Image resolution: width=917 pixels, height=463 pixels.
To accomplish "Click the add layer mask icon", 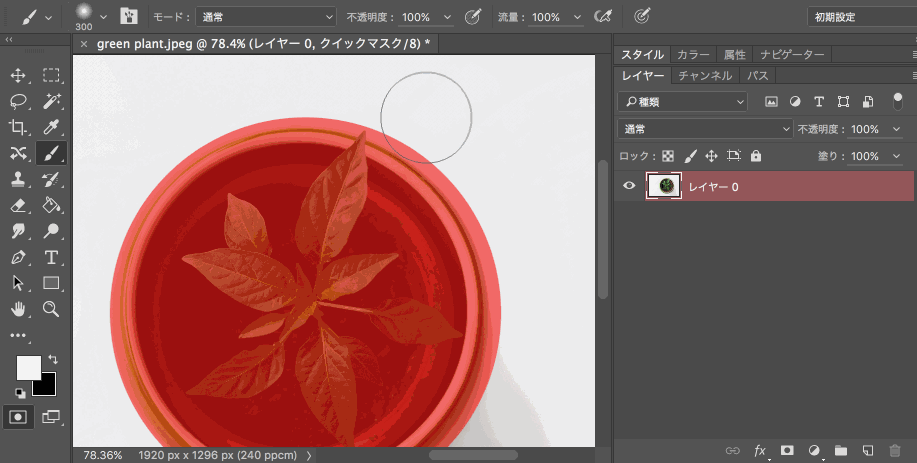I will tap(787, 451).
